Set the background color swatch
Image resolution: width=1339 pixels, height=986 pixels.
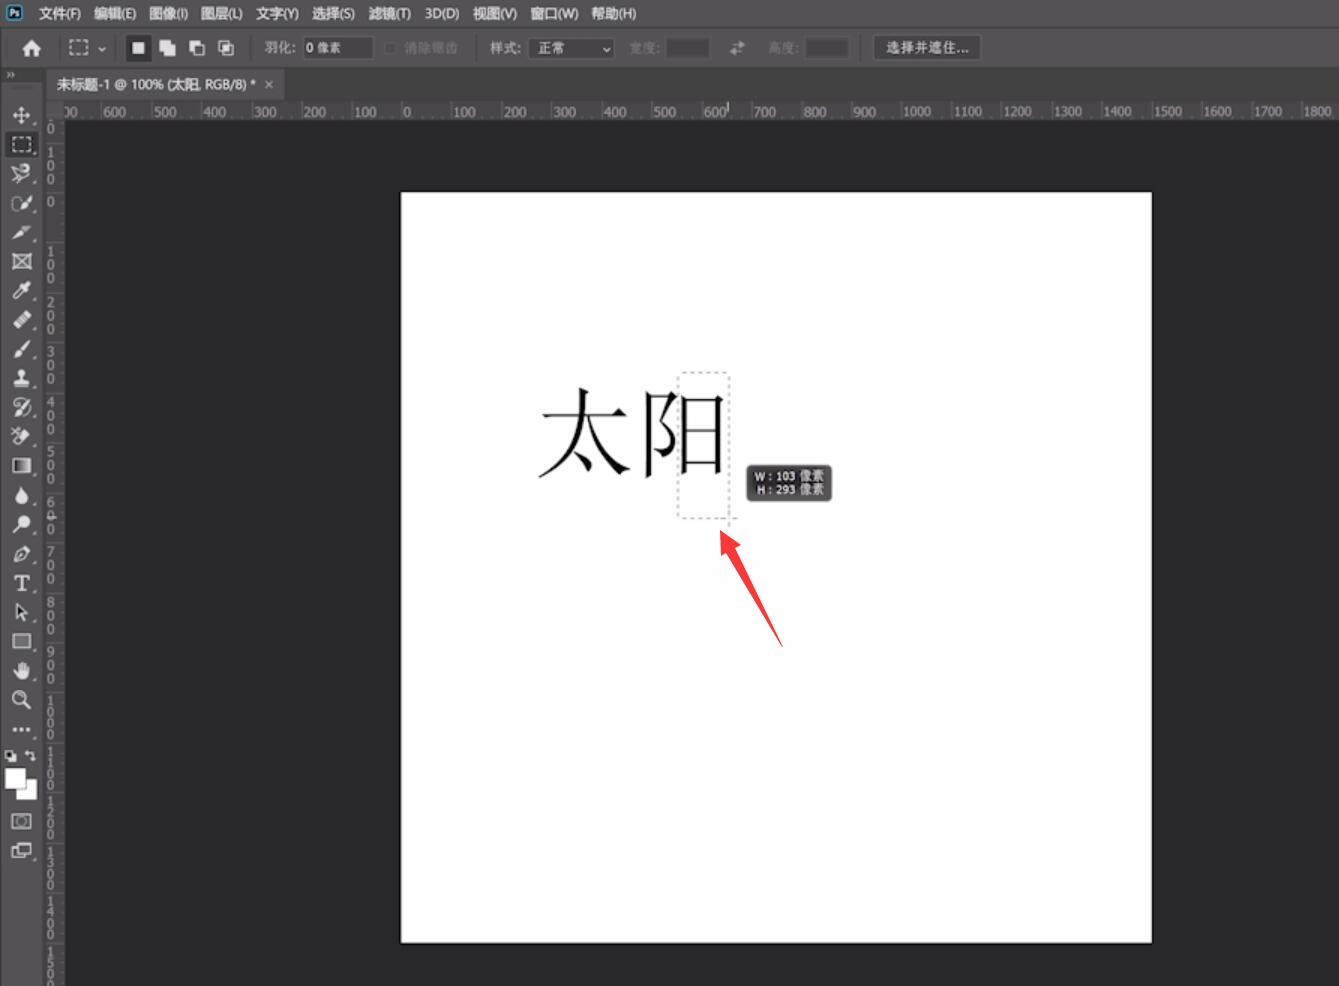(29, 792)
